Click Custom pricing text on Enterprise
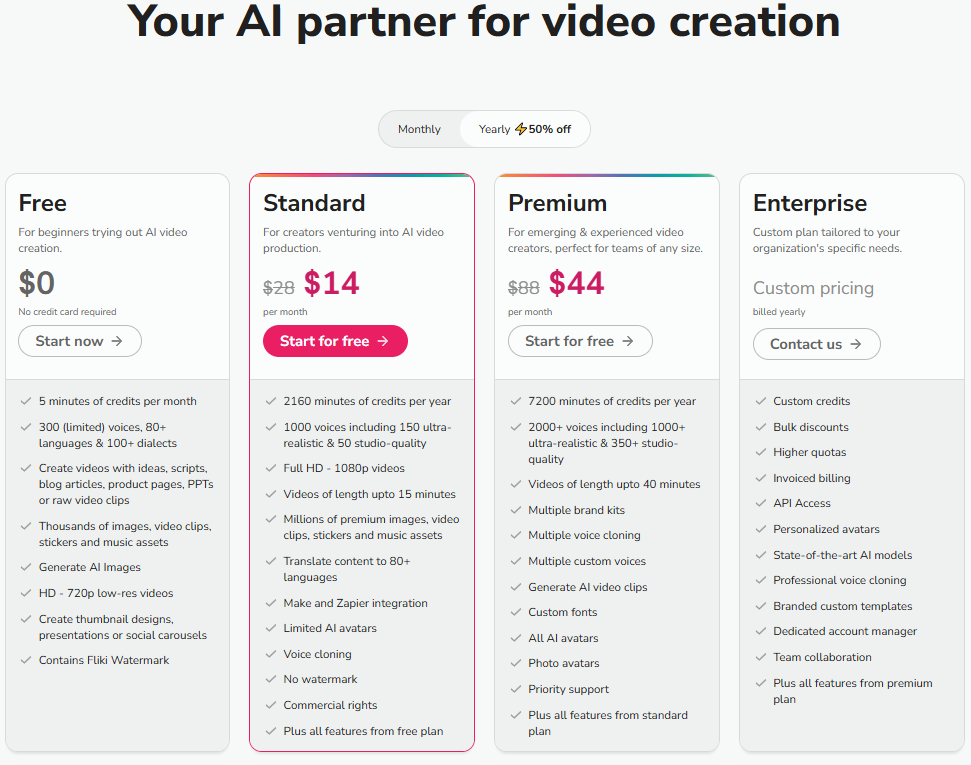 tap(813, 288)
